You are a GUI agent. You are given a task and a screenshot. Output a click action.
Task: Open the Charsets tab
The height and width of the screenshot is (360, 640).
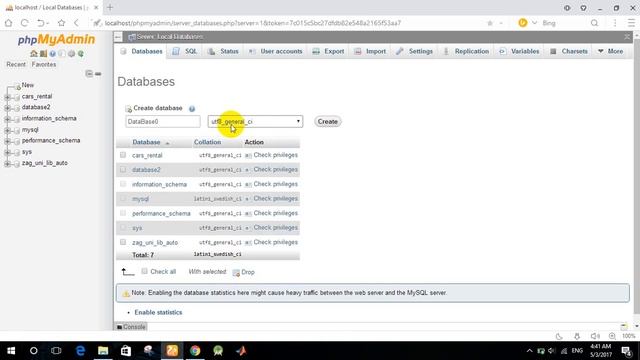[569, 51]
